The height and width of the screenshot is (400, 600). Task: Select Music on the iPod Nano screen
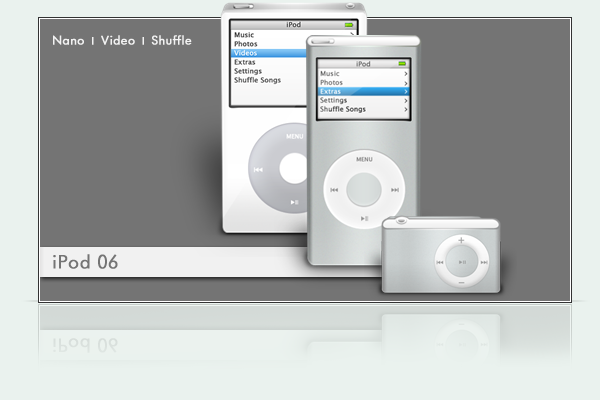329,73
